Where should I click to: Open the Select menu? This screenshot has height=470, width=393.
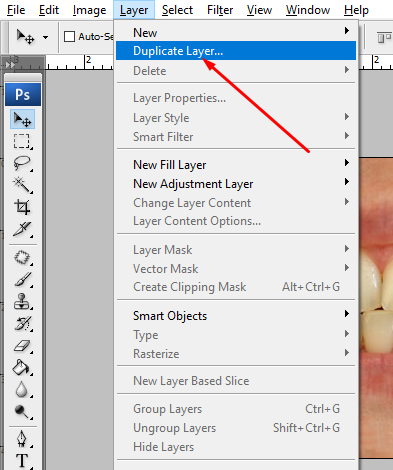(x=177, y=10)
